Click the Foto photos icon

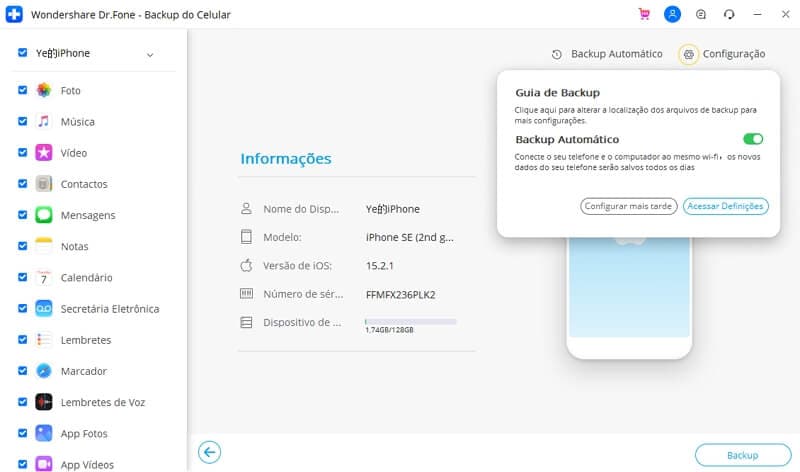click(44, 90)
